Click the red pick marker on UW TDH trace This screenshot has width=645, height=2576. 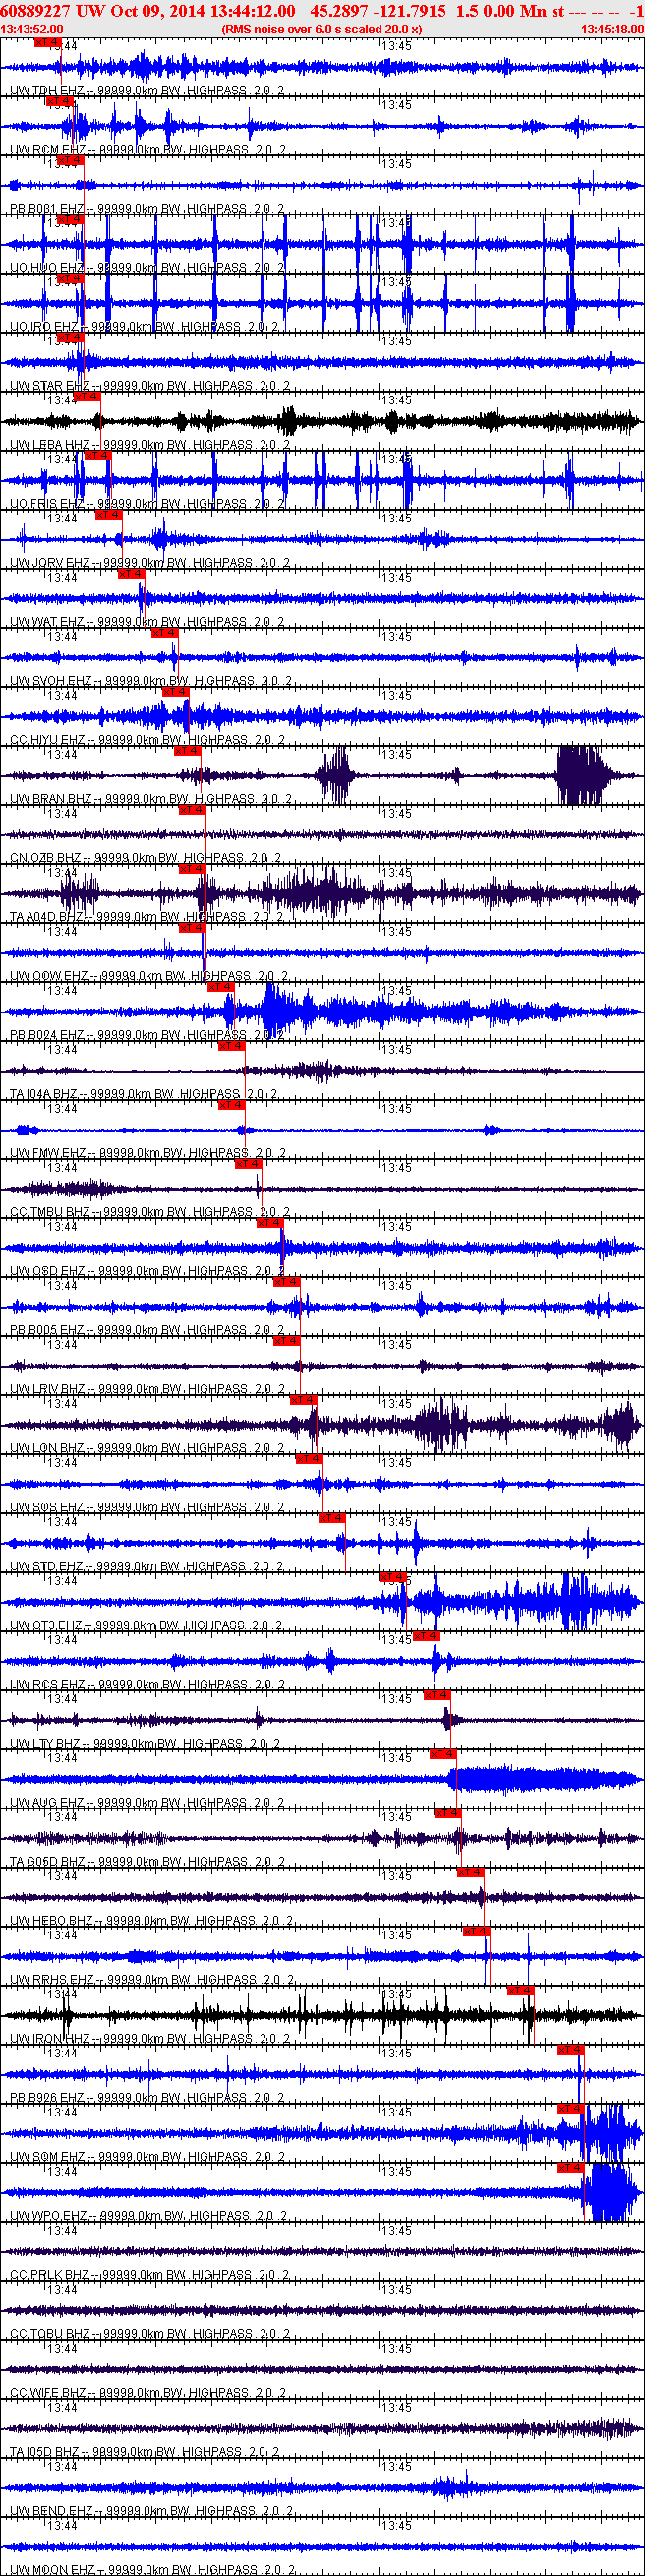tap(46, 42)
